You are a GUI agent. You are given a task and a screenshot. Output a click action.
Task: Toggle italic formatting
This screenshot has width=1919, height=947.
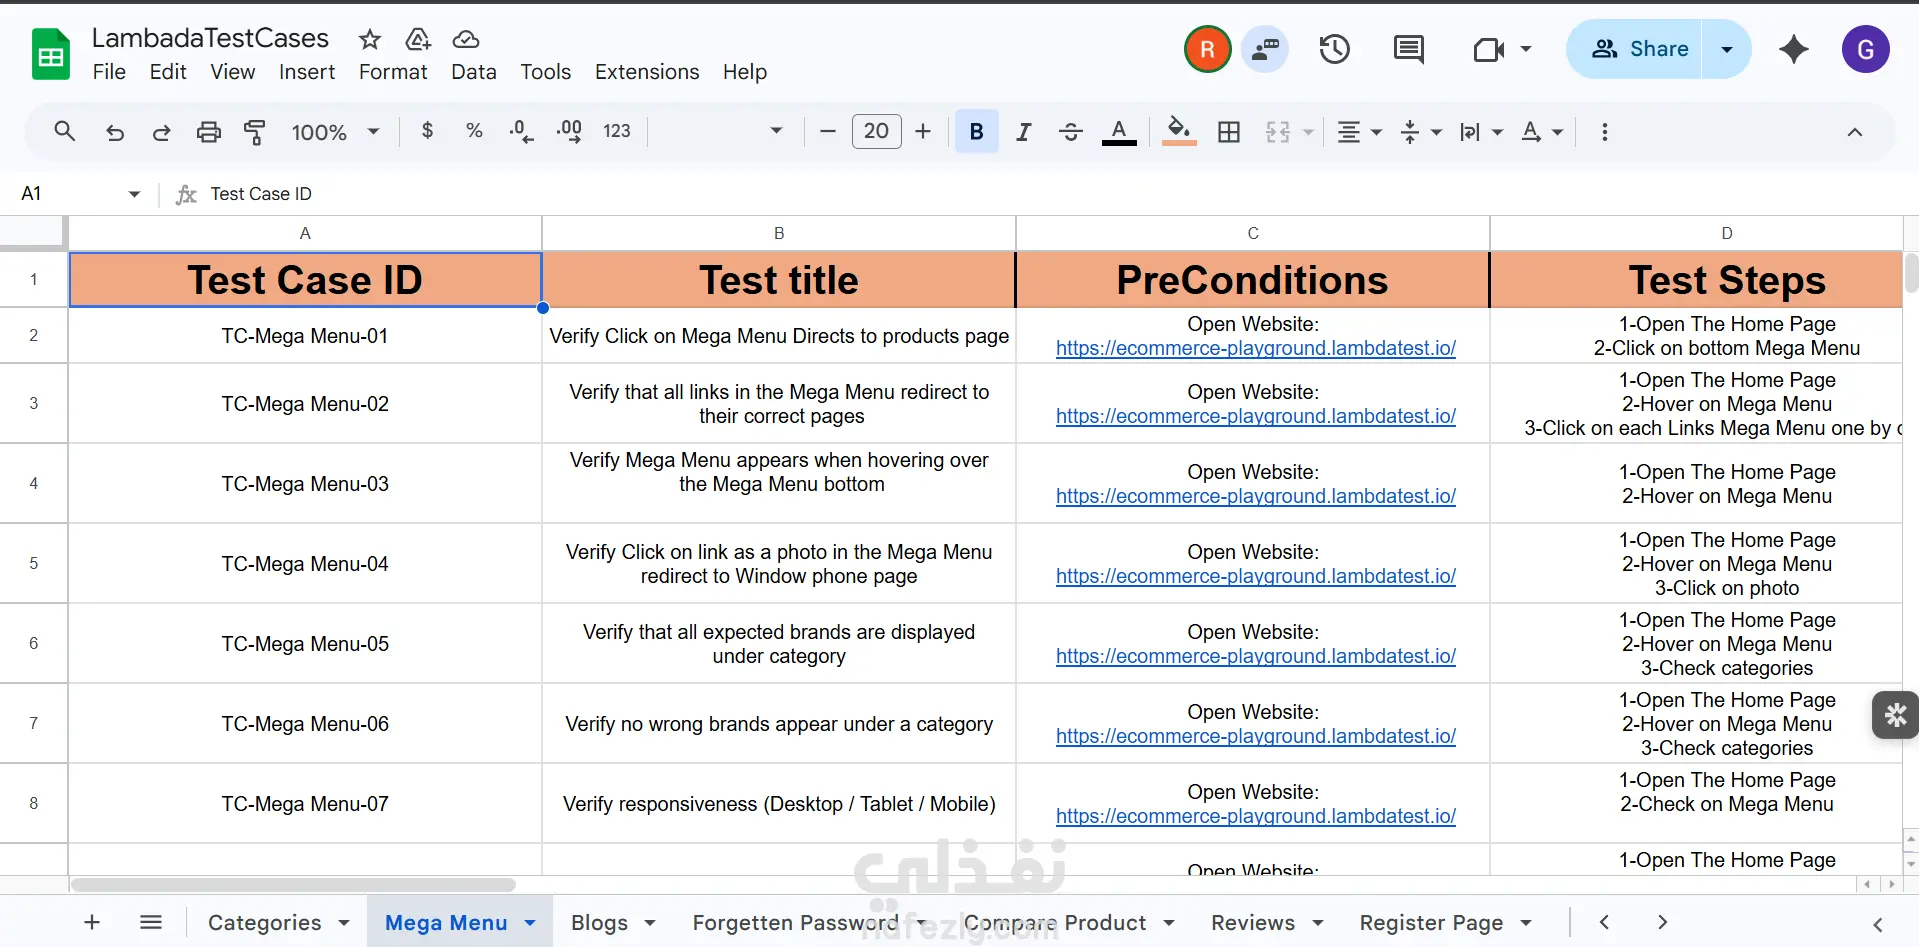(1023, 131)
